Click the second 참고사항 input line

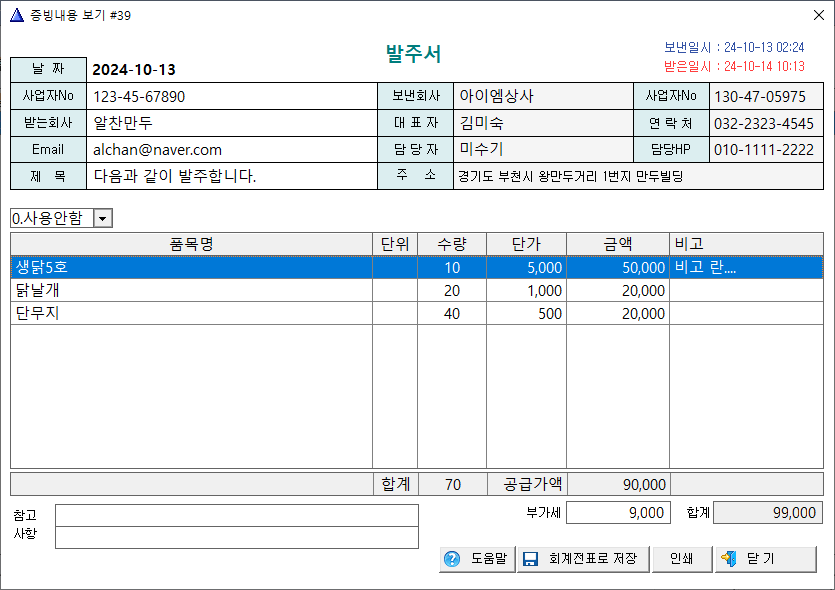coord(237,538)
